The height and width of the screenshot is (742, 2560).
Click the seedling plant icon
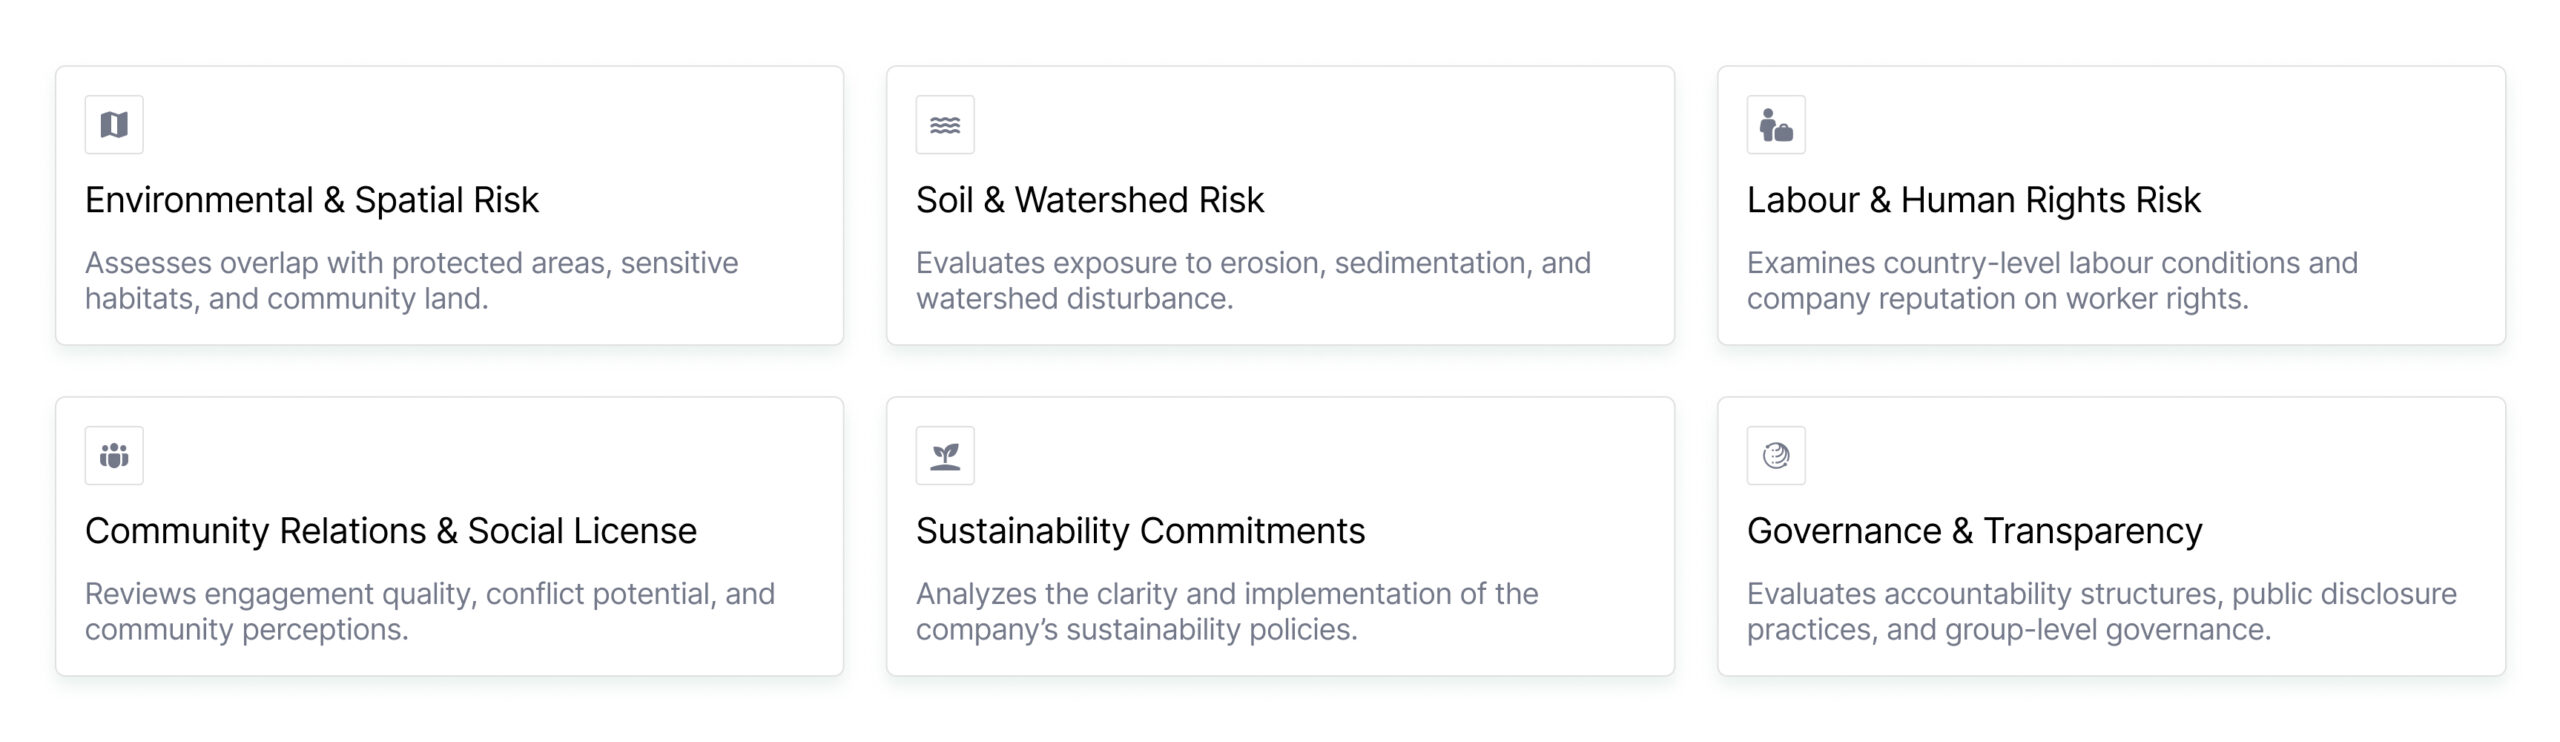pyautogui.click(x=945, y=456)
